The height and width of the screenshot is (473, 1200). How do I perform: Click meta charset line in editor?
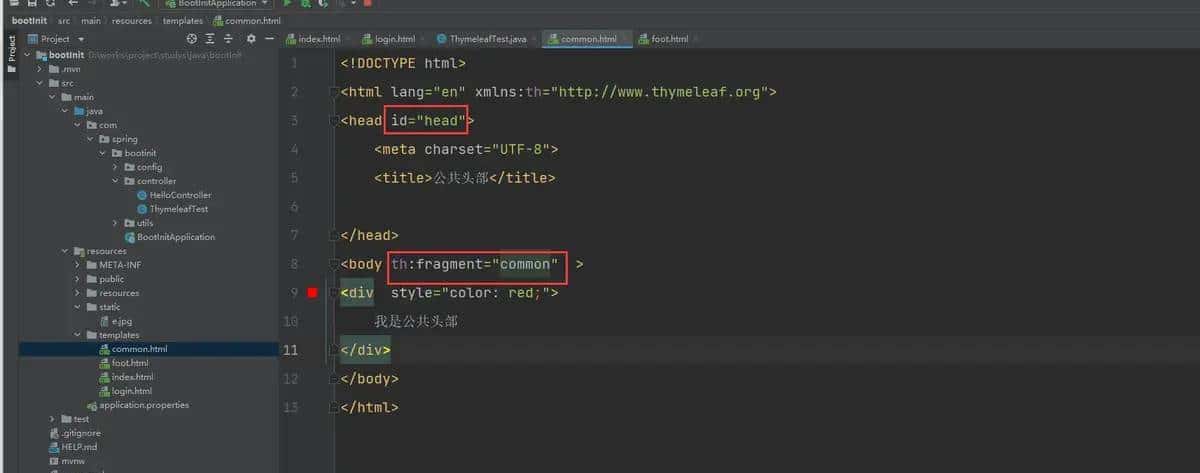click(x=466, y=149)
